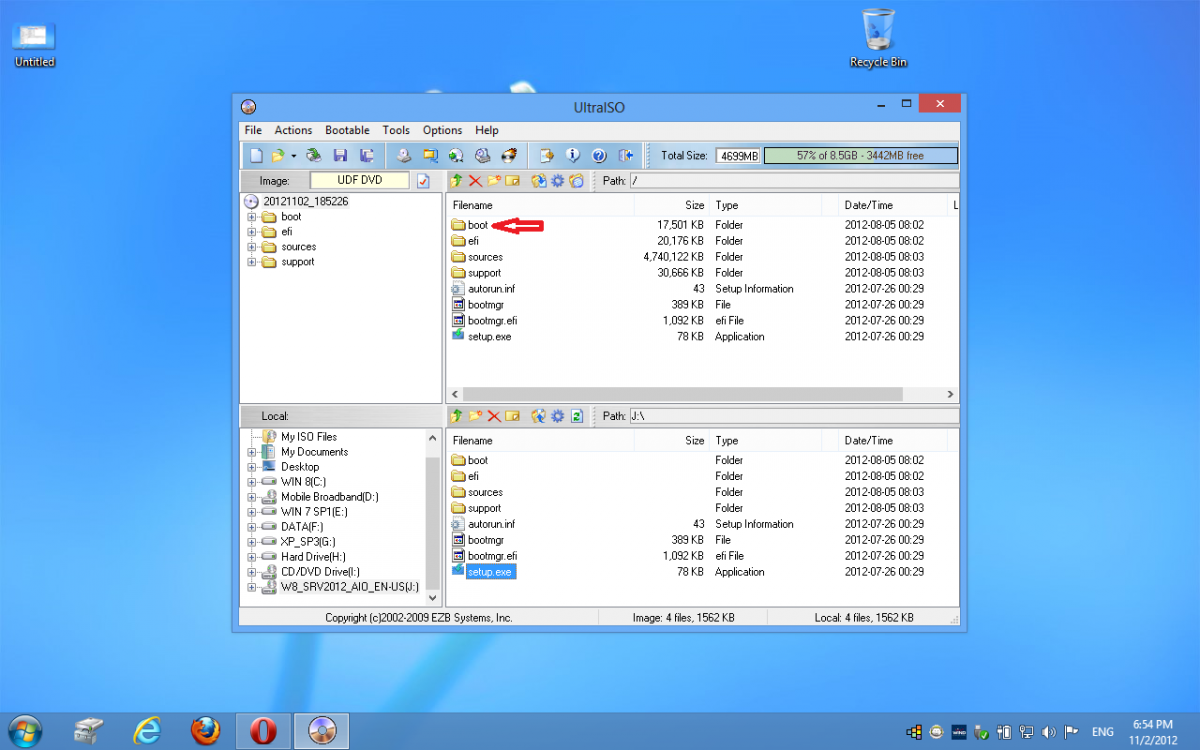Viewport: 1200px width, 750px height.
Task: Open Internet Explorer from the taskbar
Action: pos(148,731)
